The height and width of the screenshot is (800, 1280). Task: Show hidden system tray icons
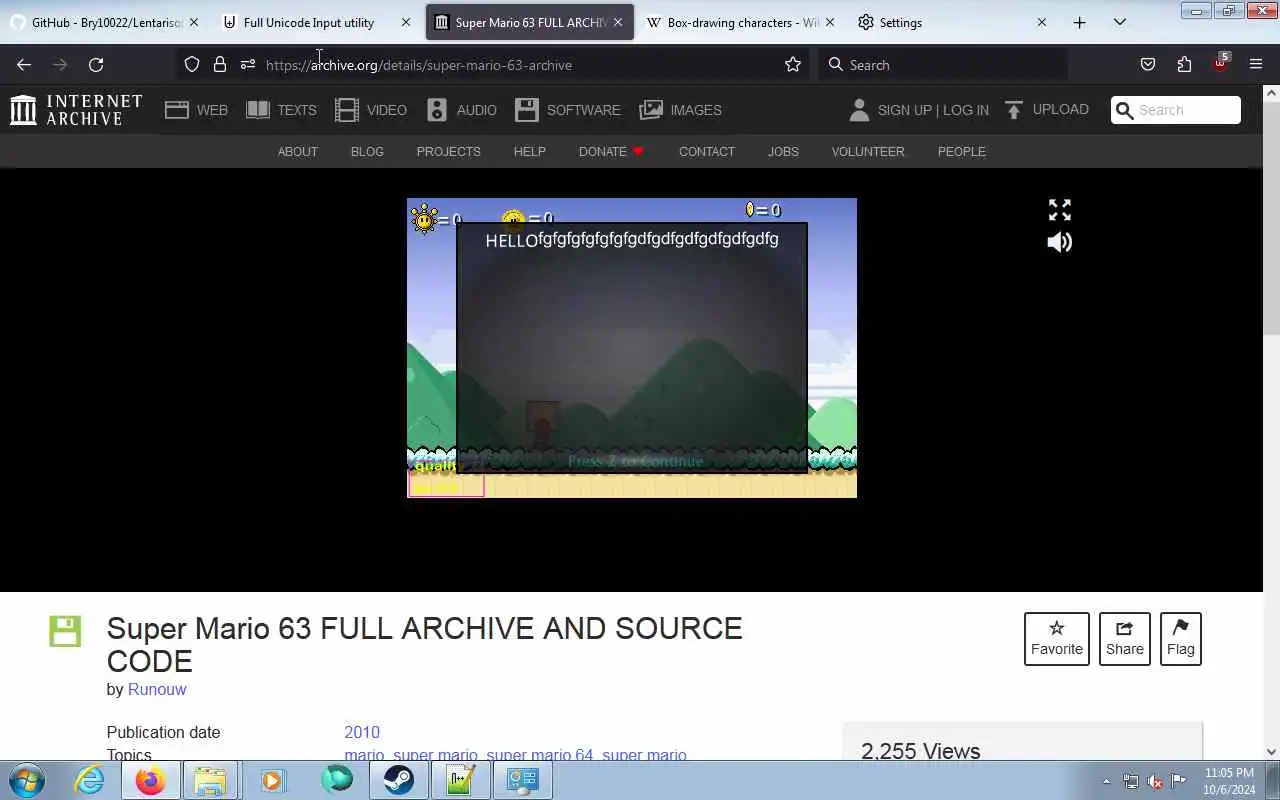pos(1106,781)
